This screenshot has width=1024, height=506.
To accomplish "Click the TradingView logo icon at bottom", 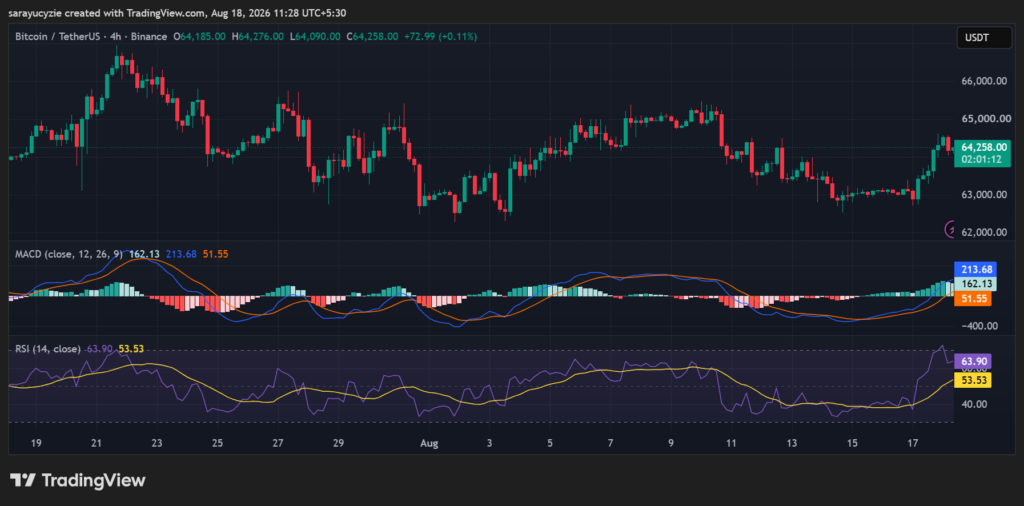I will pyautogui.click(x=22, y=481).
